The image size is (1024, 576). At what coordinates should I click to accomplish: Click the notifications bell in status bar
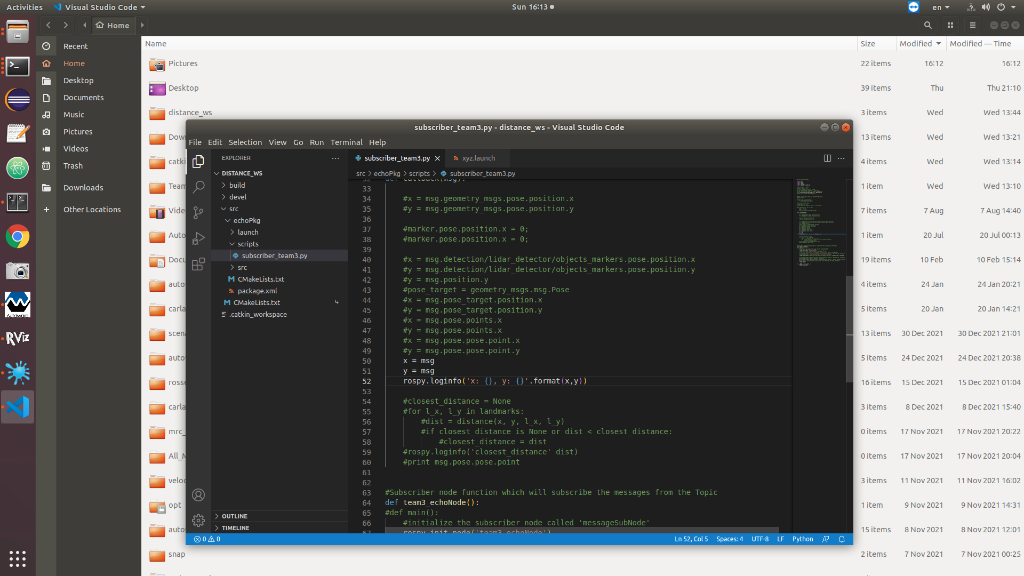[x=842, y=539]
